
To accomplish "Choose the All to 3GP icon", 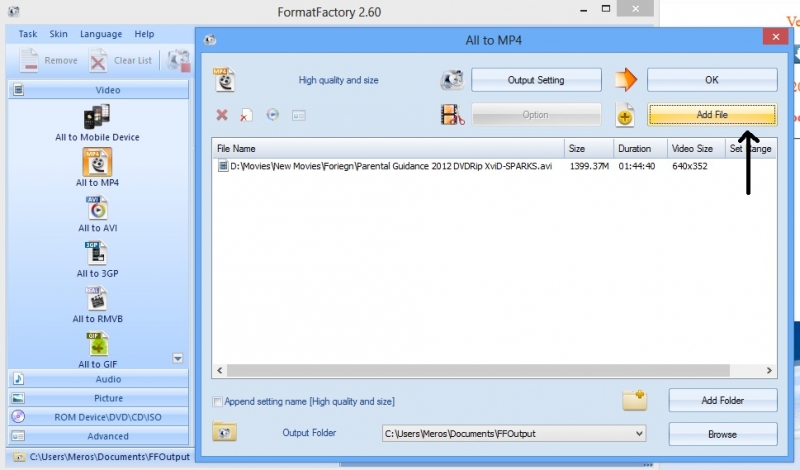I will (x=97, y=254).
